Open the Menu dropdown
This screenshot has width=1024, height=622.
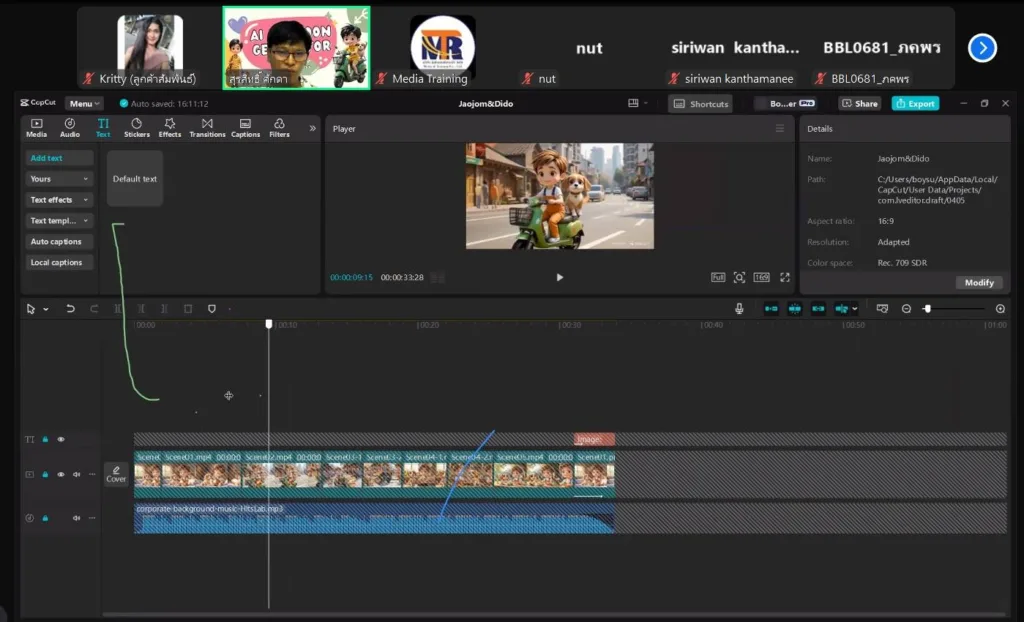(84, 103)
